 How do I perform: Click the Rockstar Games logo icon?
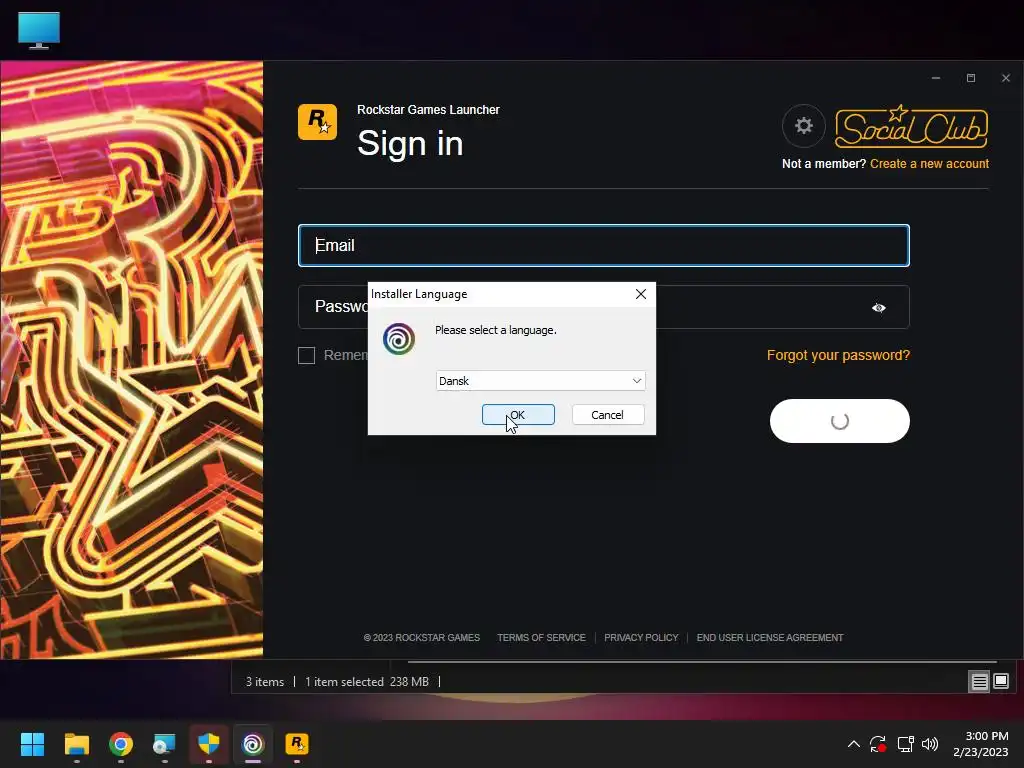tap(317, 122)
